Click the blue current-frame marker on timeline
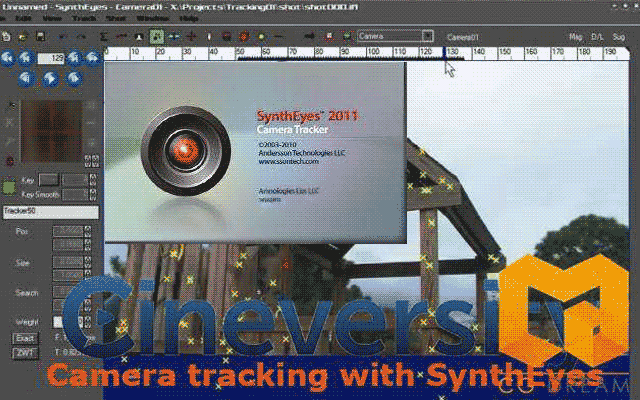Viewport: 640px width, 400px height. 444,54
